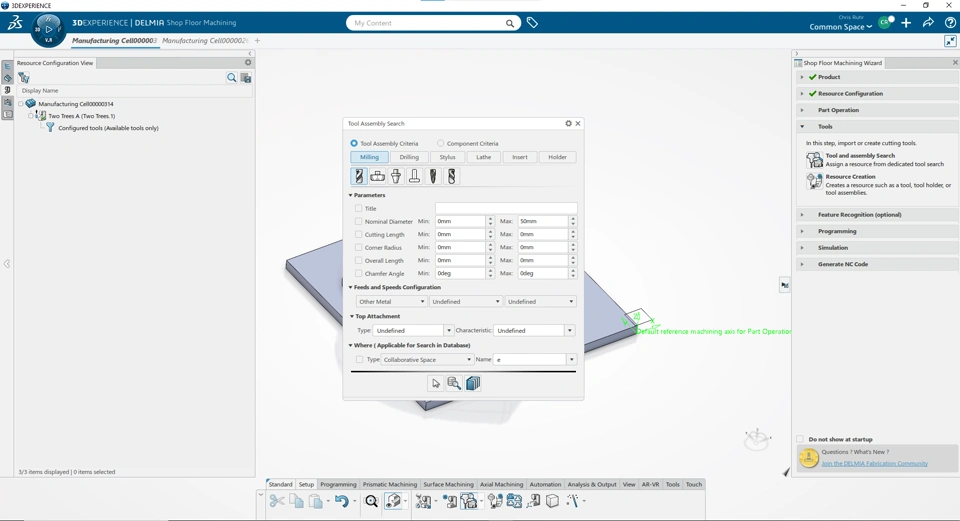
Task: Enable the Cutting Length checkbox
Action: [359, 234]
